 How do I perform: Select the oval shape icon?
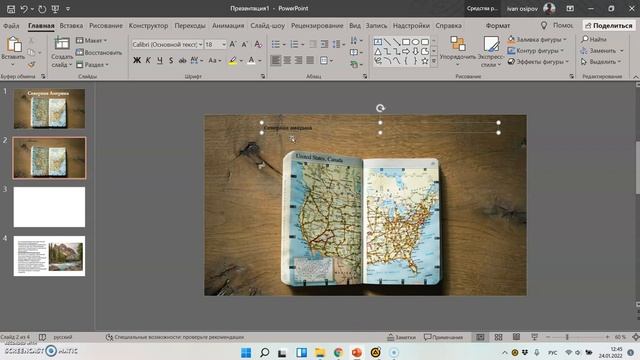(x=416, y=42)
